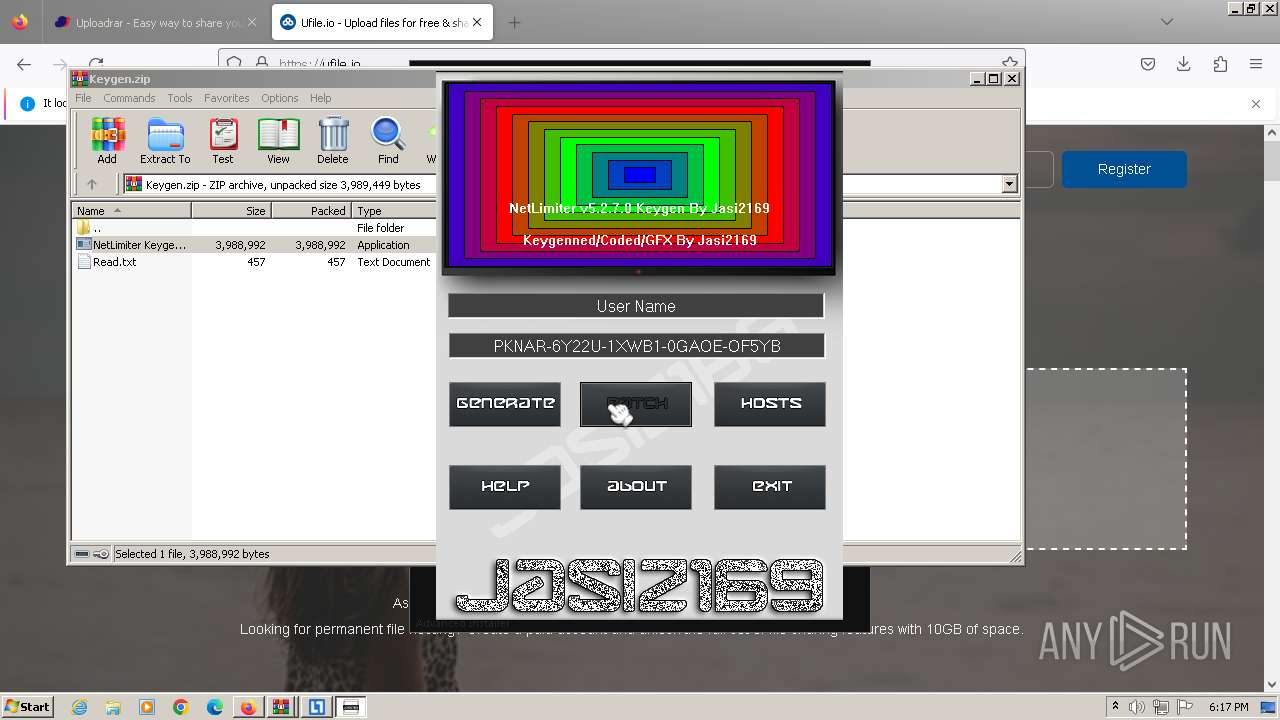Open the File menu in WinRAR

click(x=83, y=98)
